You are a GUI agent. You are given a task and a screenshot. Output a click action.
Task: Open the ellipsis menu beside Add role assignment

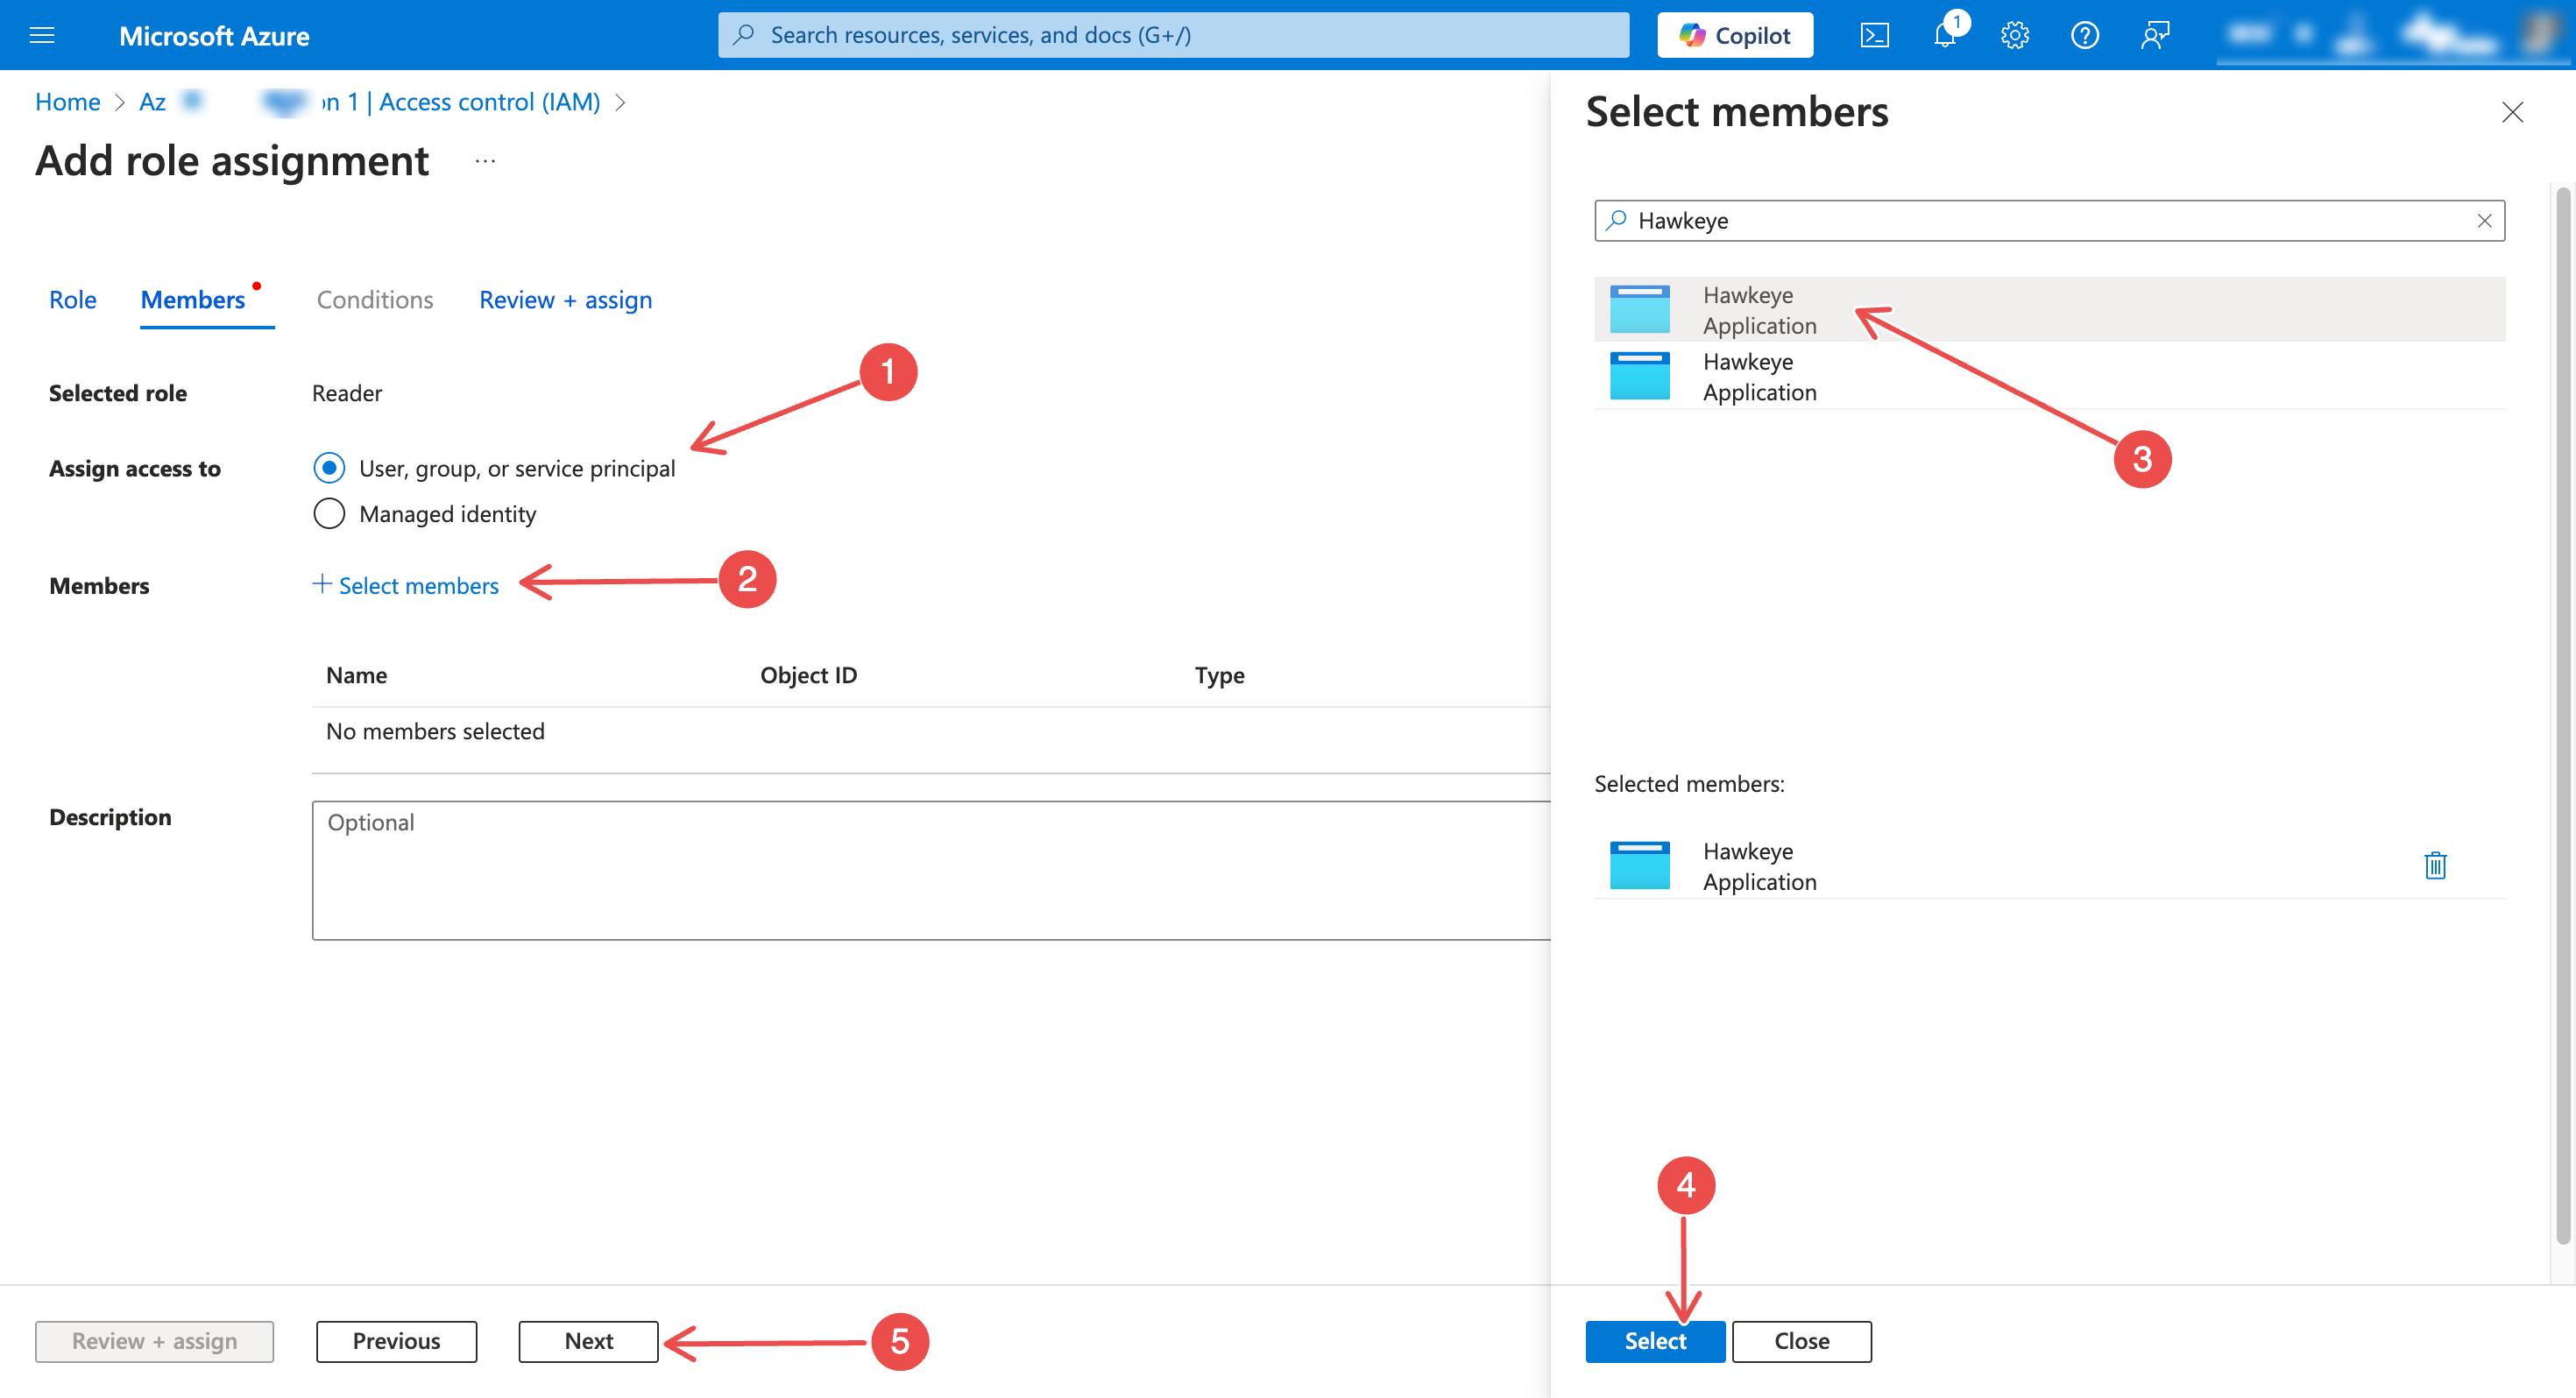coord(485,161)
